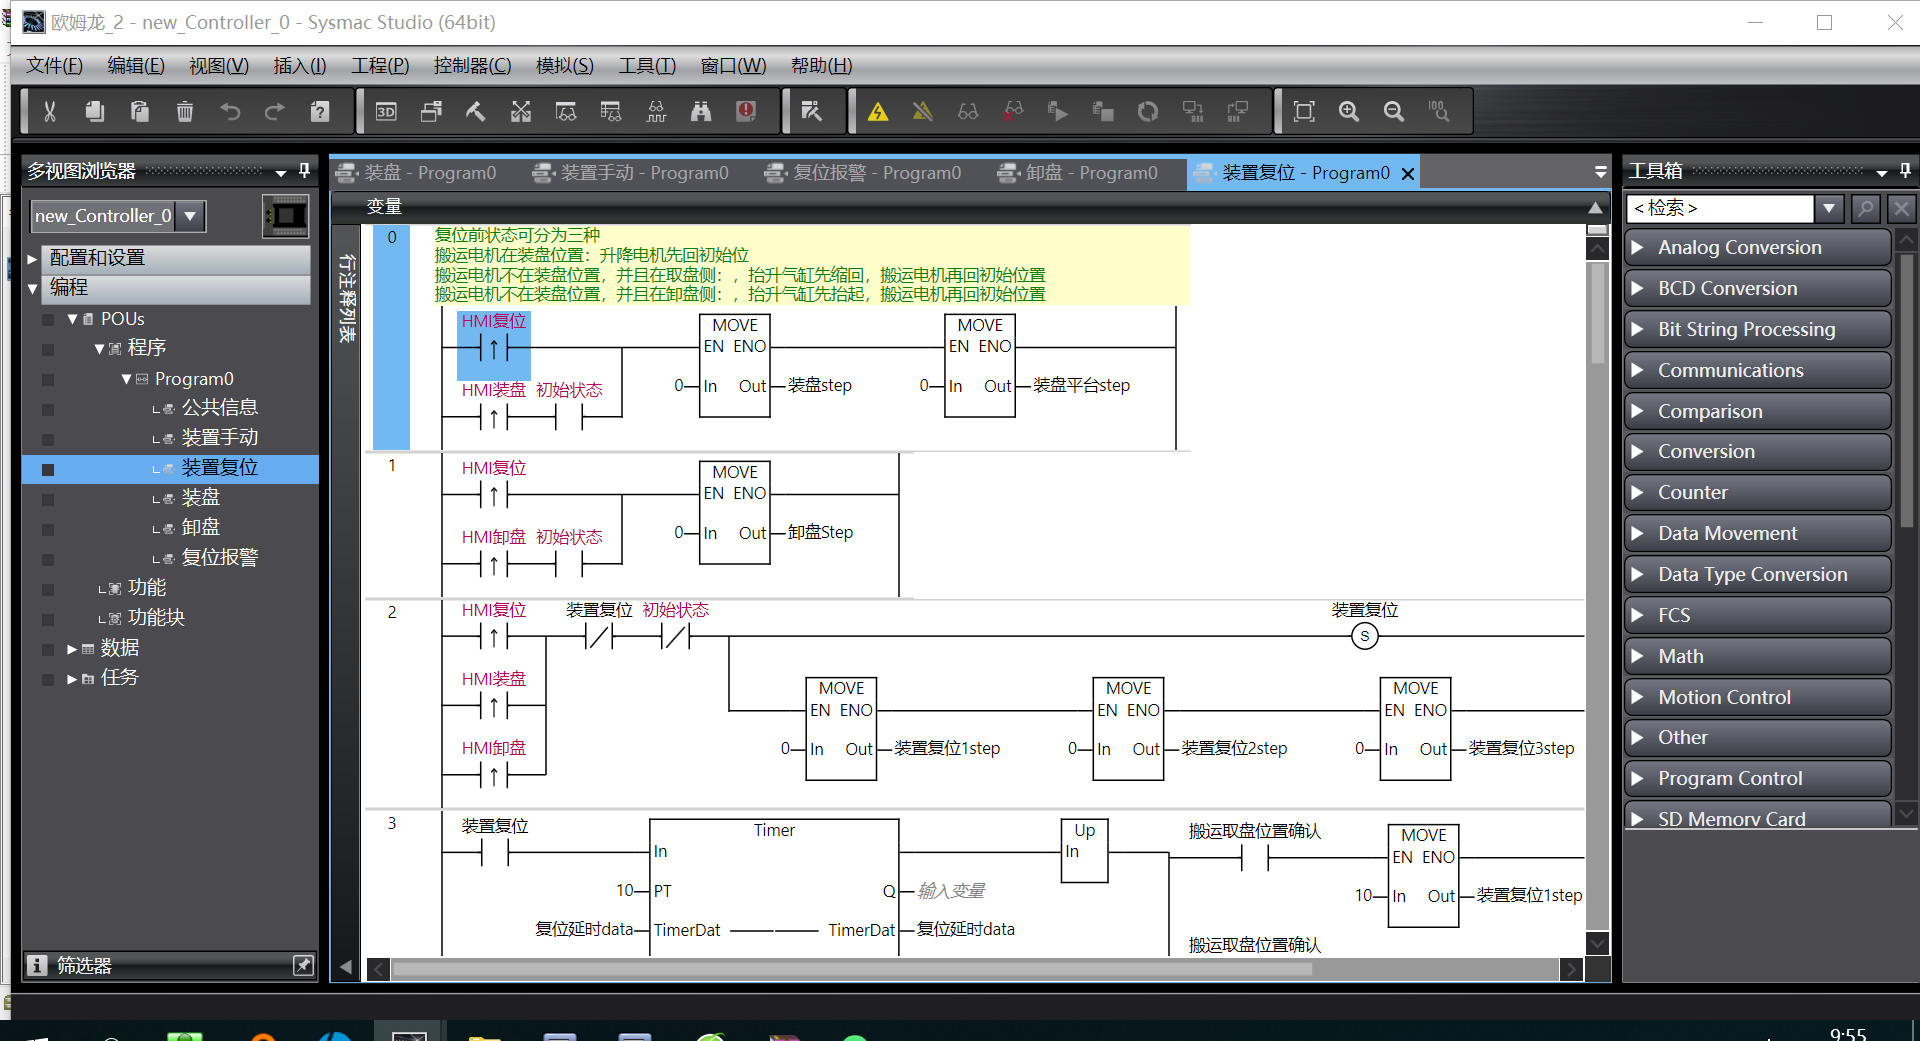Click the Undo arrow icon
Screen dimensions: 1920x1041
tap(230, 111)
